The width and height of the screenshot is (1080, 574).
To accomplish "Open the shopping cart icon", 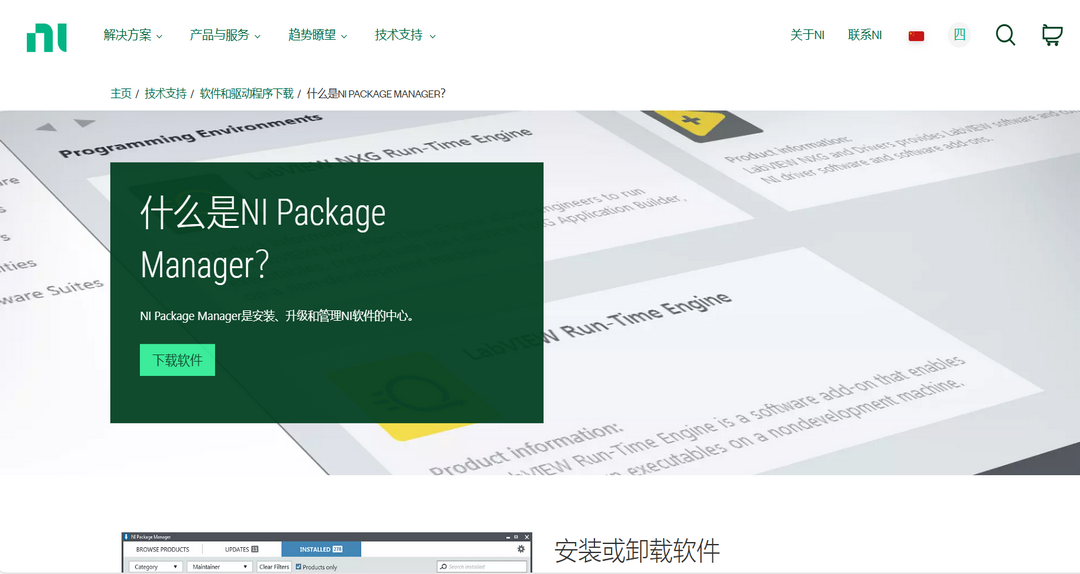I will [x=1051, y=35].
